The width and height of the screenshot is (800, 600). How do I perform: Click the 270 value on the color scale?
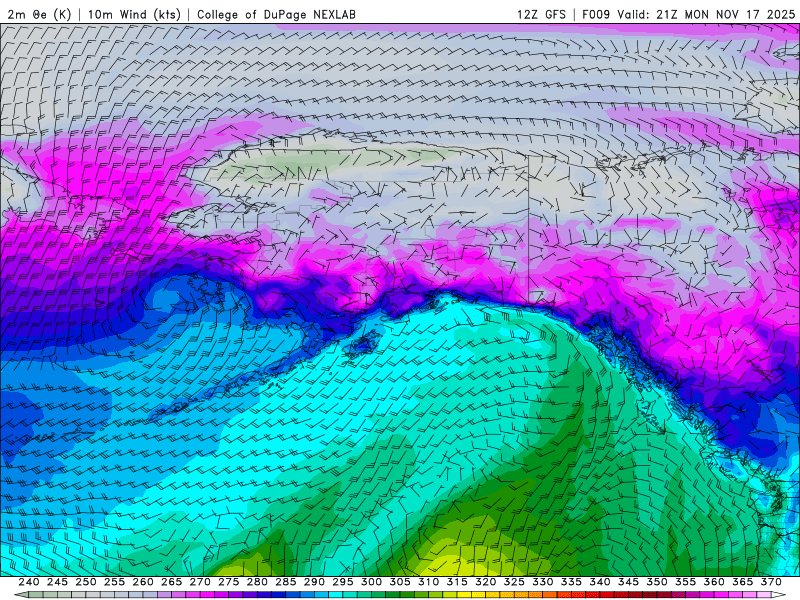(200, 582)
